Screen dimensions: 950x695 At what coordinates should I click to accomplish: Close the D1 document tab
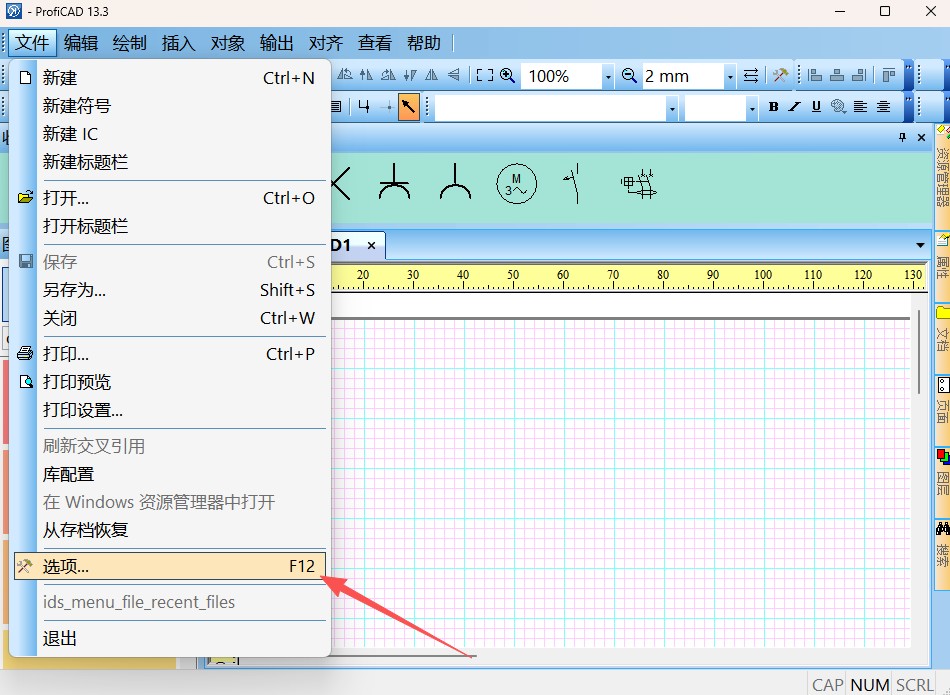[x=371, y=245]
